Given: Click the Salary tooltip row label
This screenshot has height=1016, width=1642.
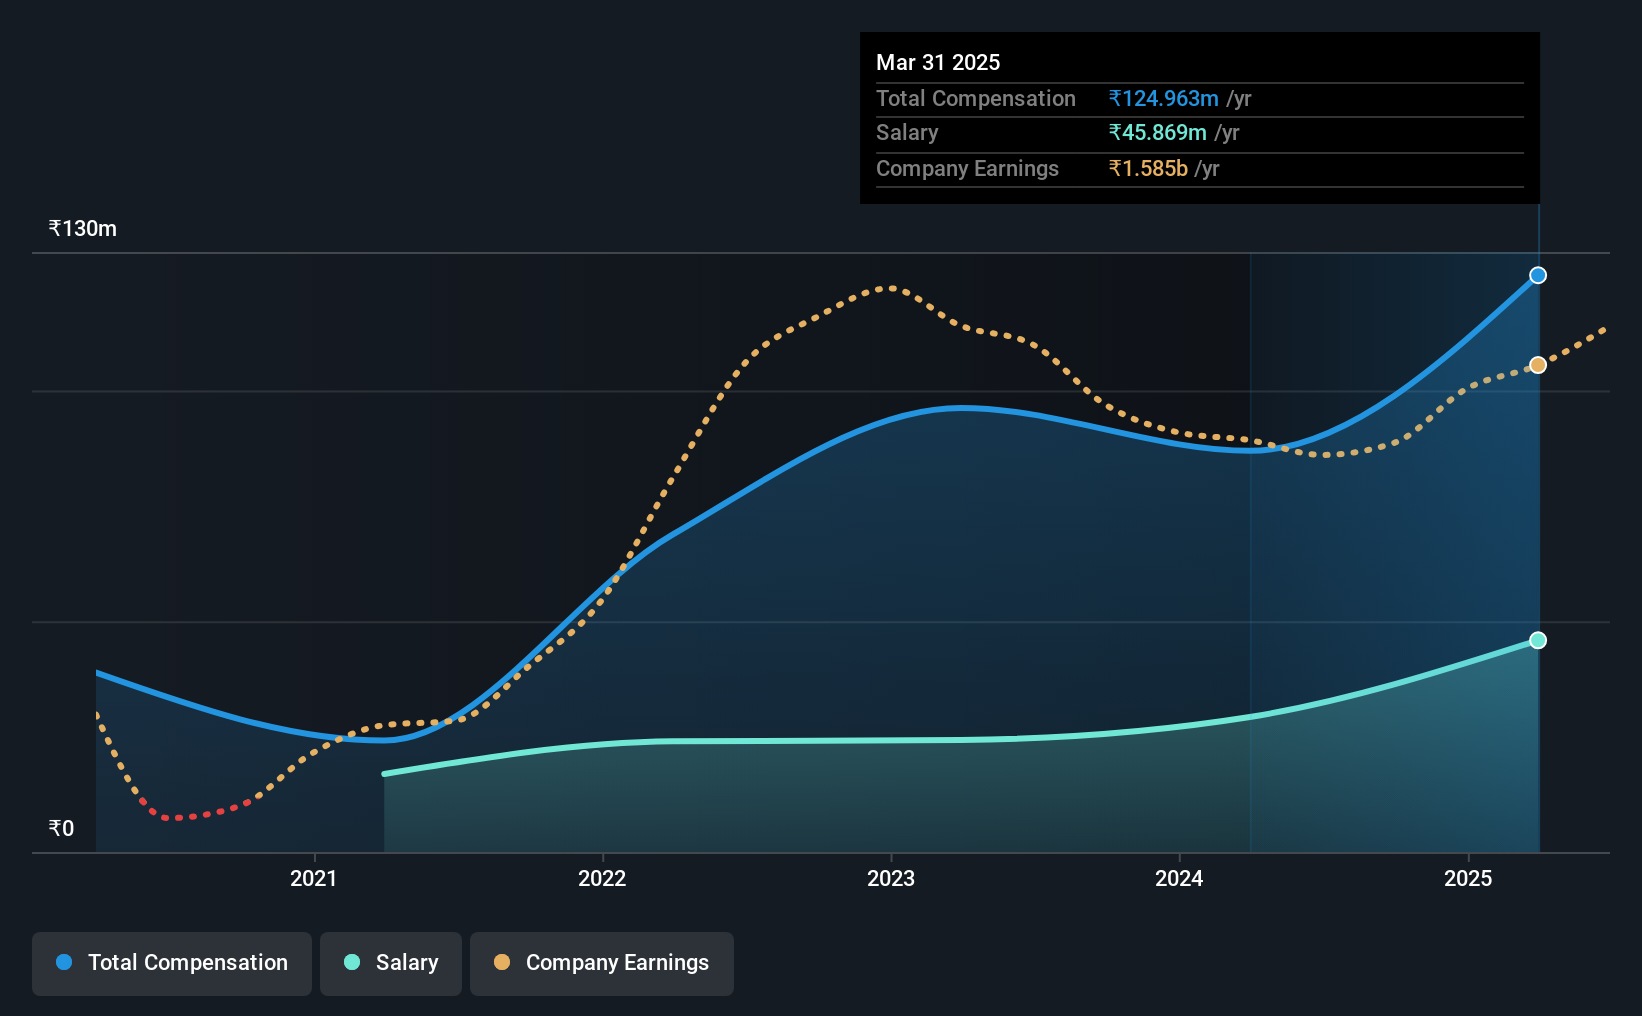Looking at the screenshot, I should click(907, 132).
